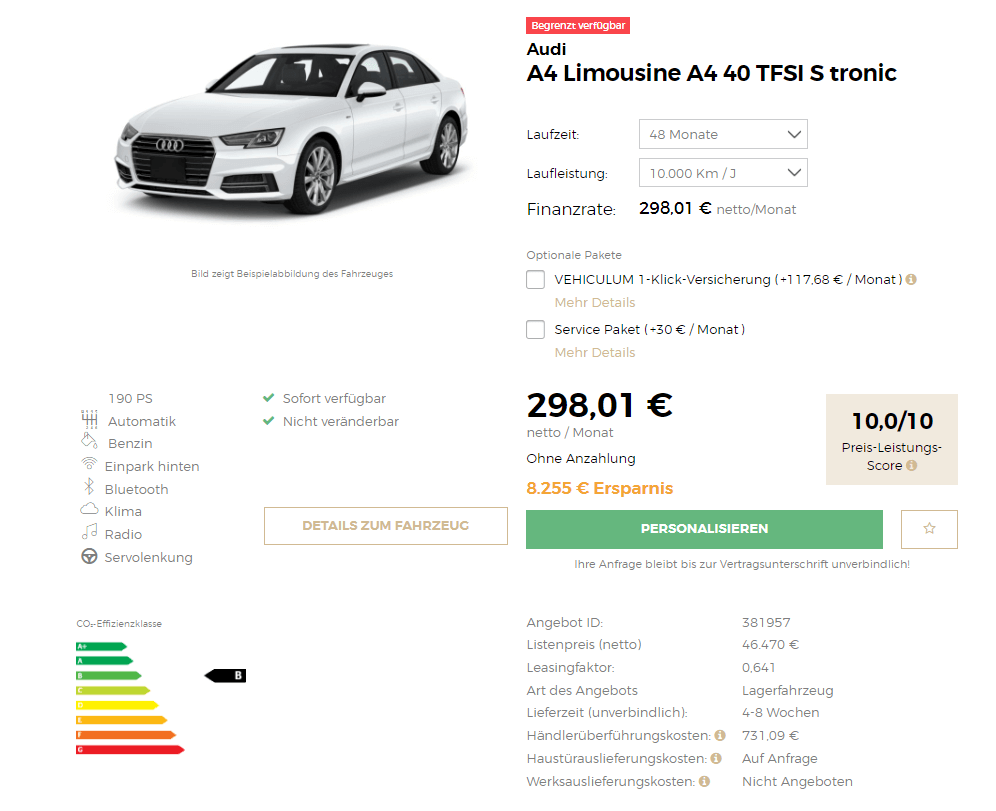Click the Benzin fuel icon

90,441
